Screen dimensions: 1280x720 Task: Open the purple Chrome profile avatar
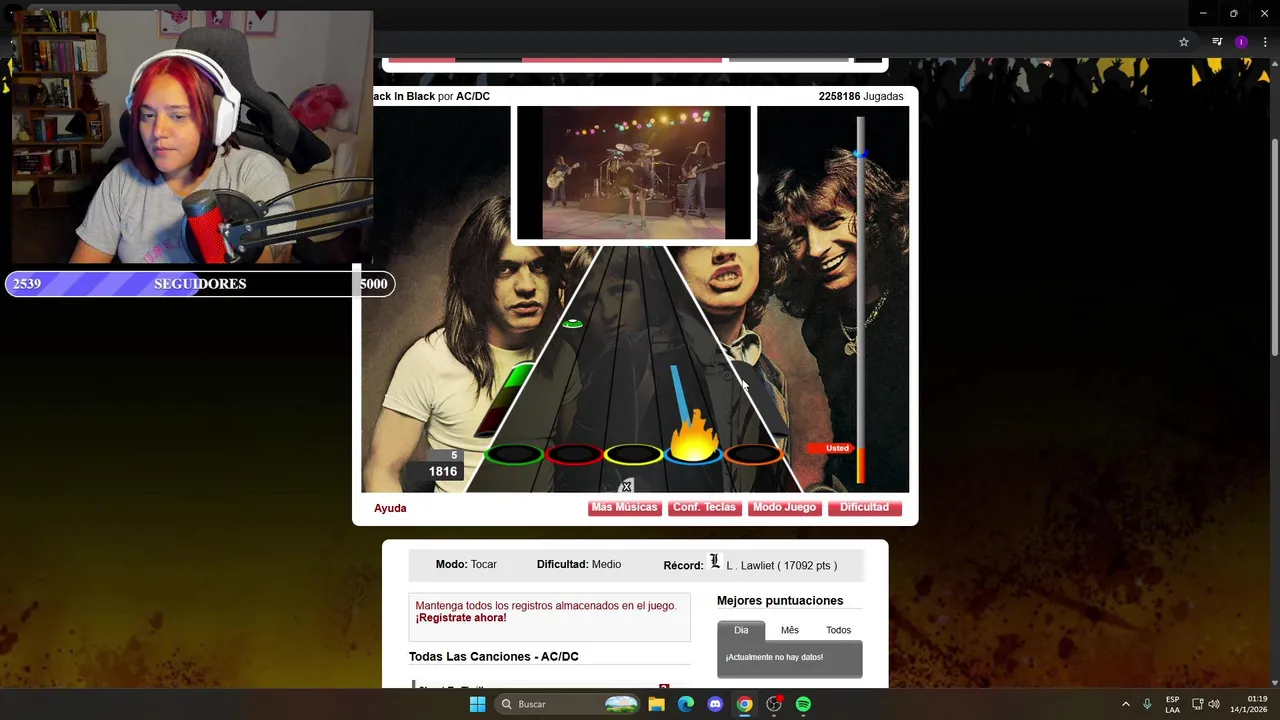point(1241,42)
